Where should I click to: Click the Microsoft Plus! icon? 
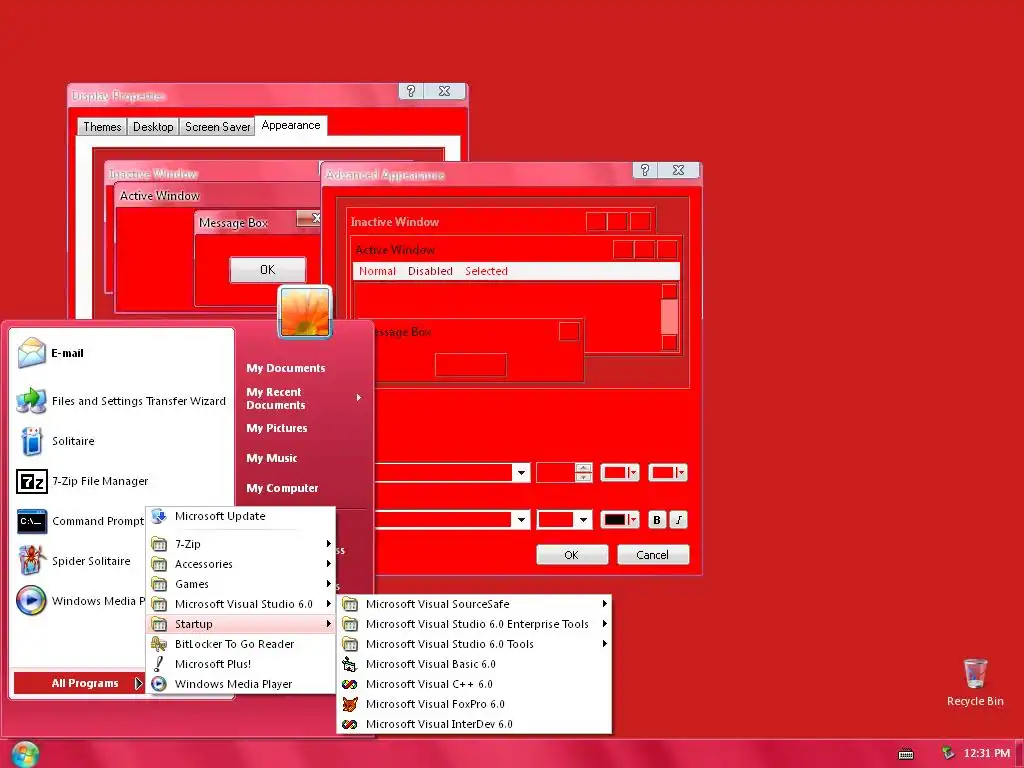coord(159,664)
